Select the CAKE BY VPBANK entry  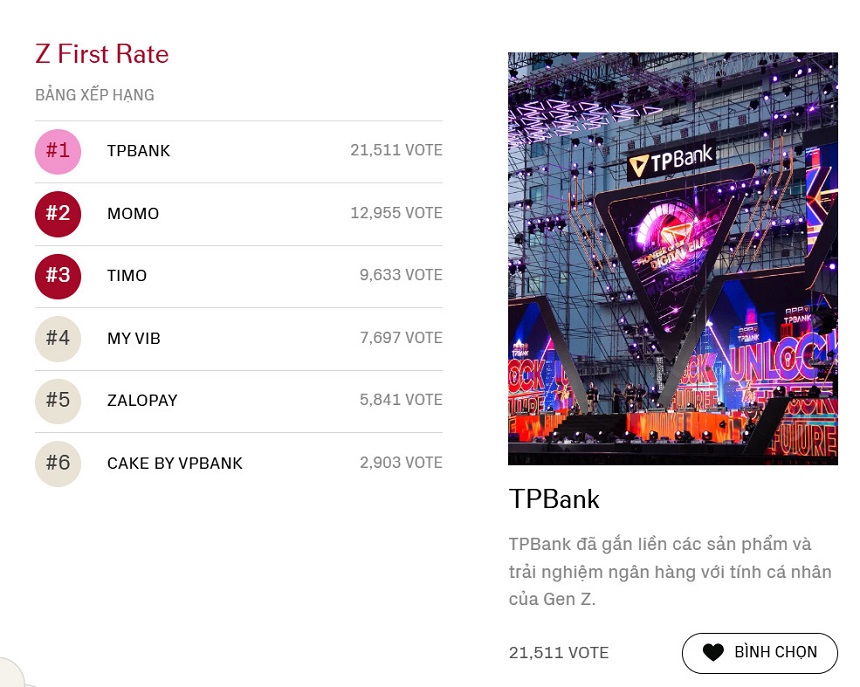point(239,463)
